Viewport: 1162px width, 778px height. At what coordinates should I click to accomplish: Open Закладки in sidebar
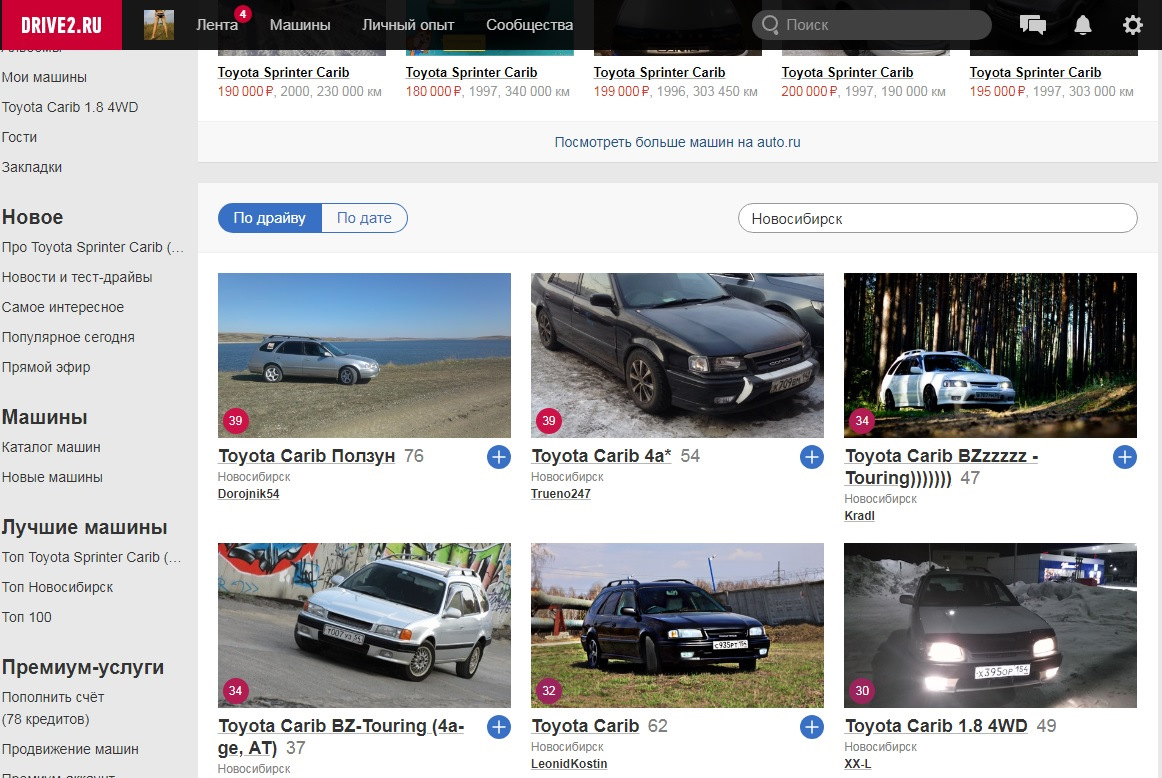pos(32,167)
